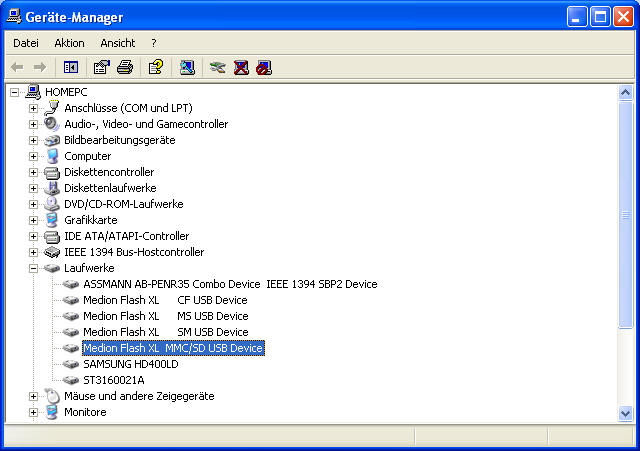Image resolution: width=640 pixels, height=451 pixels.
Task: Click the Back arrow toolbar button
Action: pyautogui.click(x=17, y=67)
